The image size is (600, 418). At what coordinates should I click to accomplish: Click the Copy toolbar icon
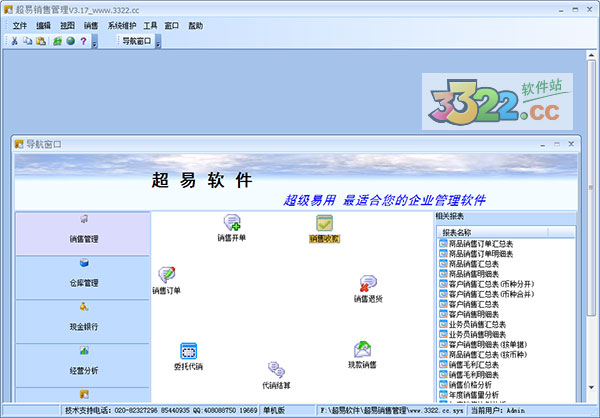28,41
